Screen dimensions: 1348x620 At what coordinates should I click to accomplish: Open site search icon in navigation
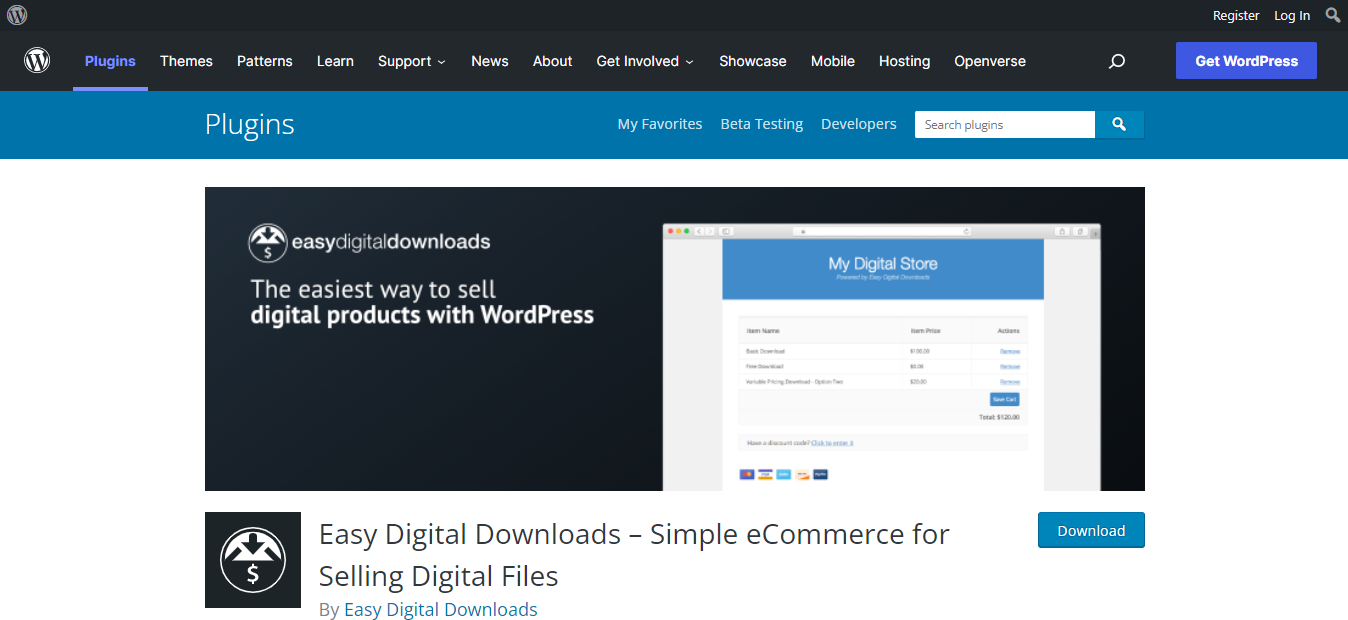1117,61
